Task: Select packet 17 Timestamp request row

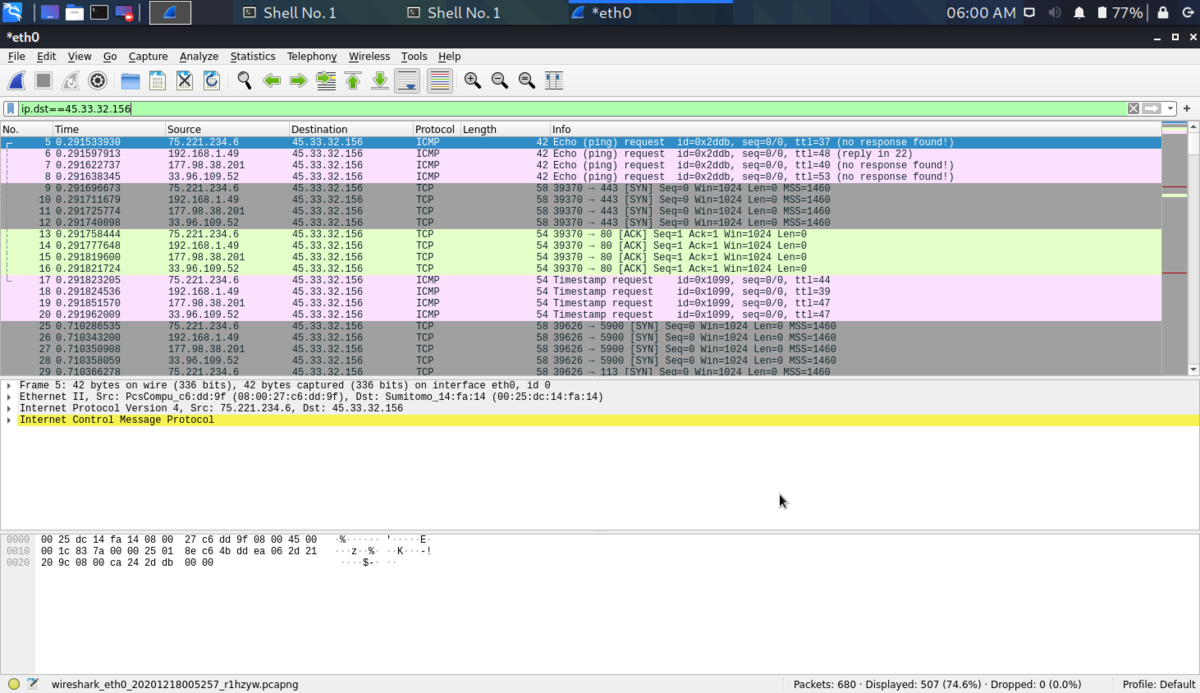Action: 581,280
